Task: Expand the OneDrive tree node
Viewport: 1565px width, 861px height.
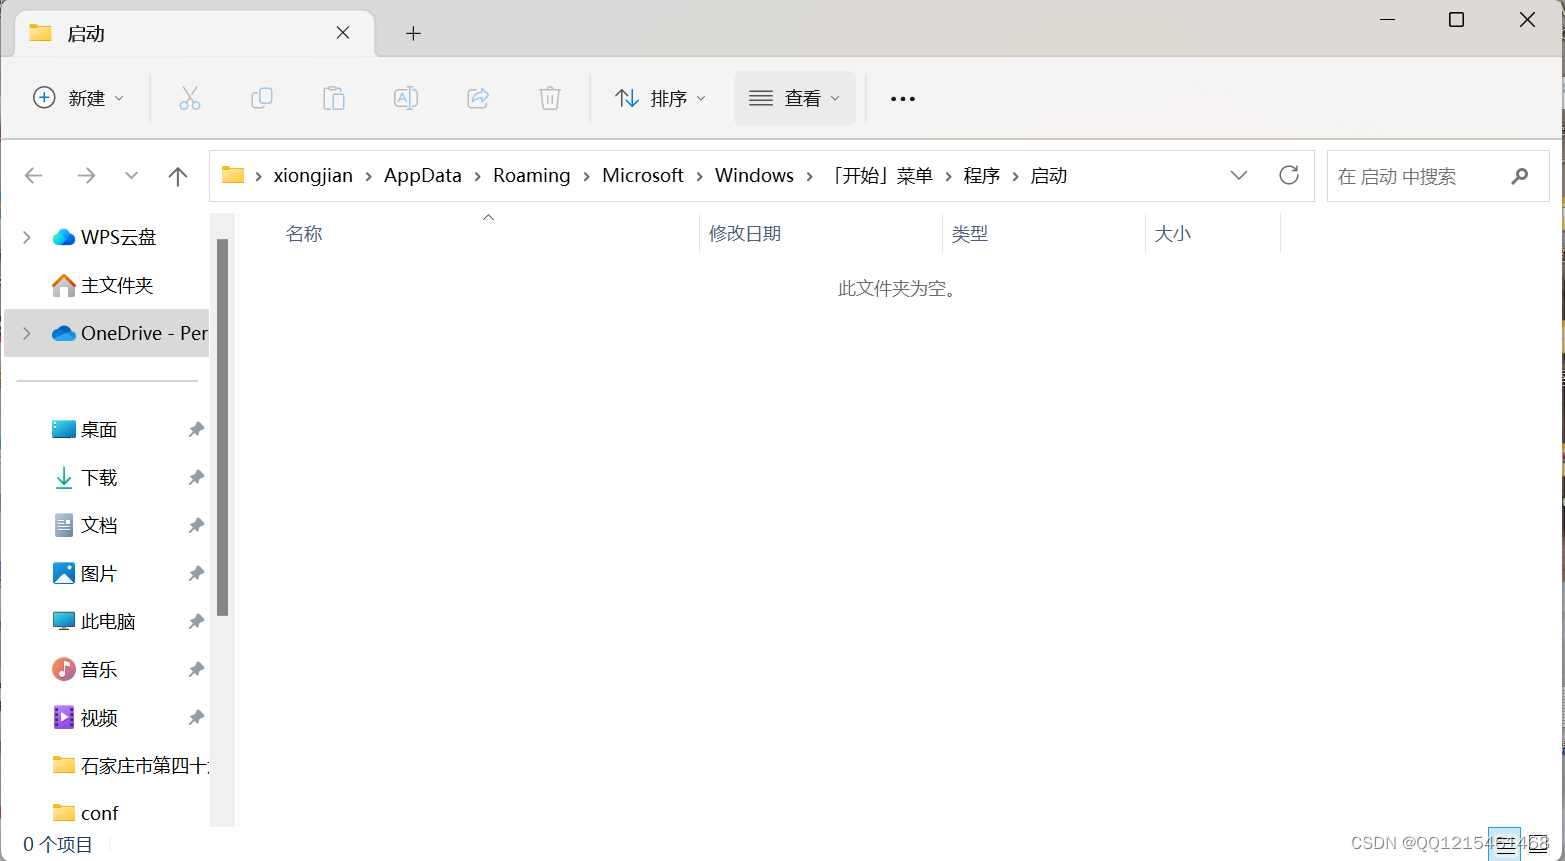Action: pos(27,333)
